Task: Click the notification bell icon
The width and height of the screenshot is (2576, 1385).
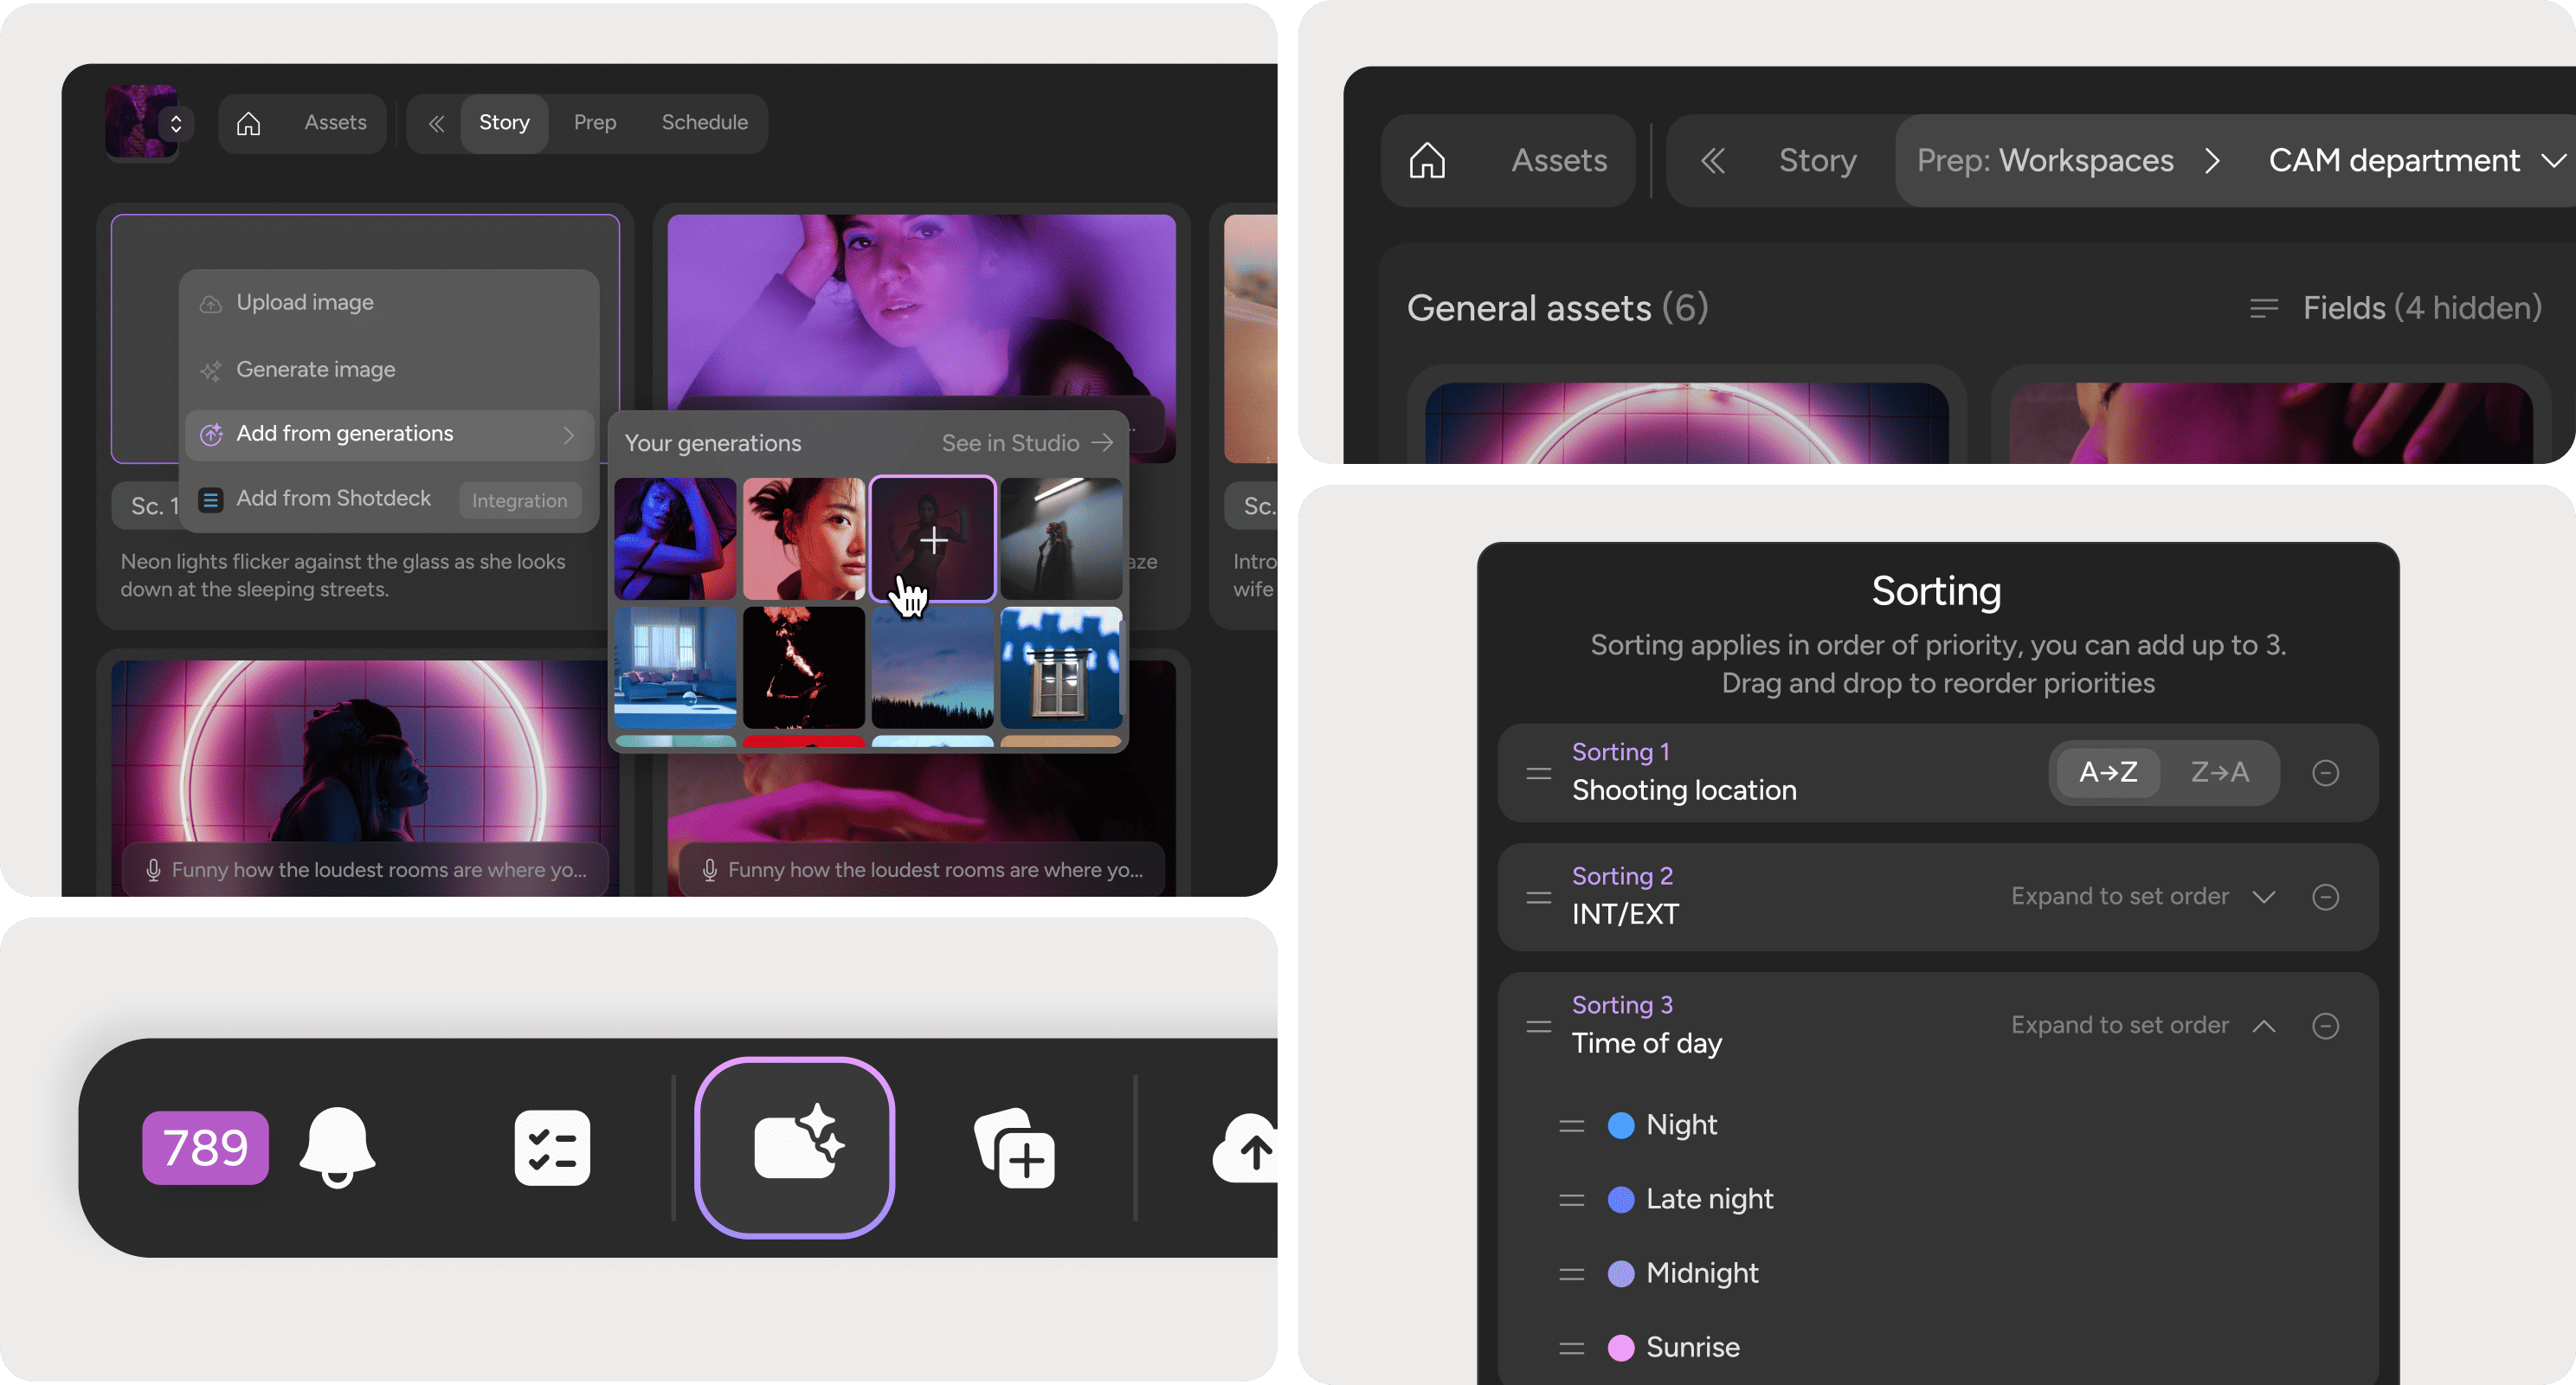Action: point(337,1146)
